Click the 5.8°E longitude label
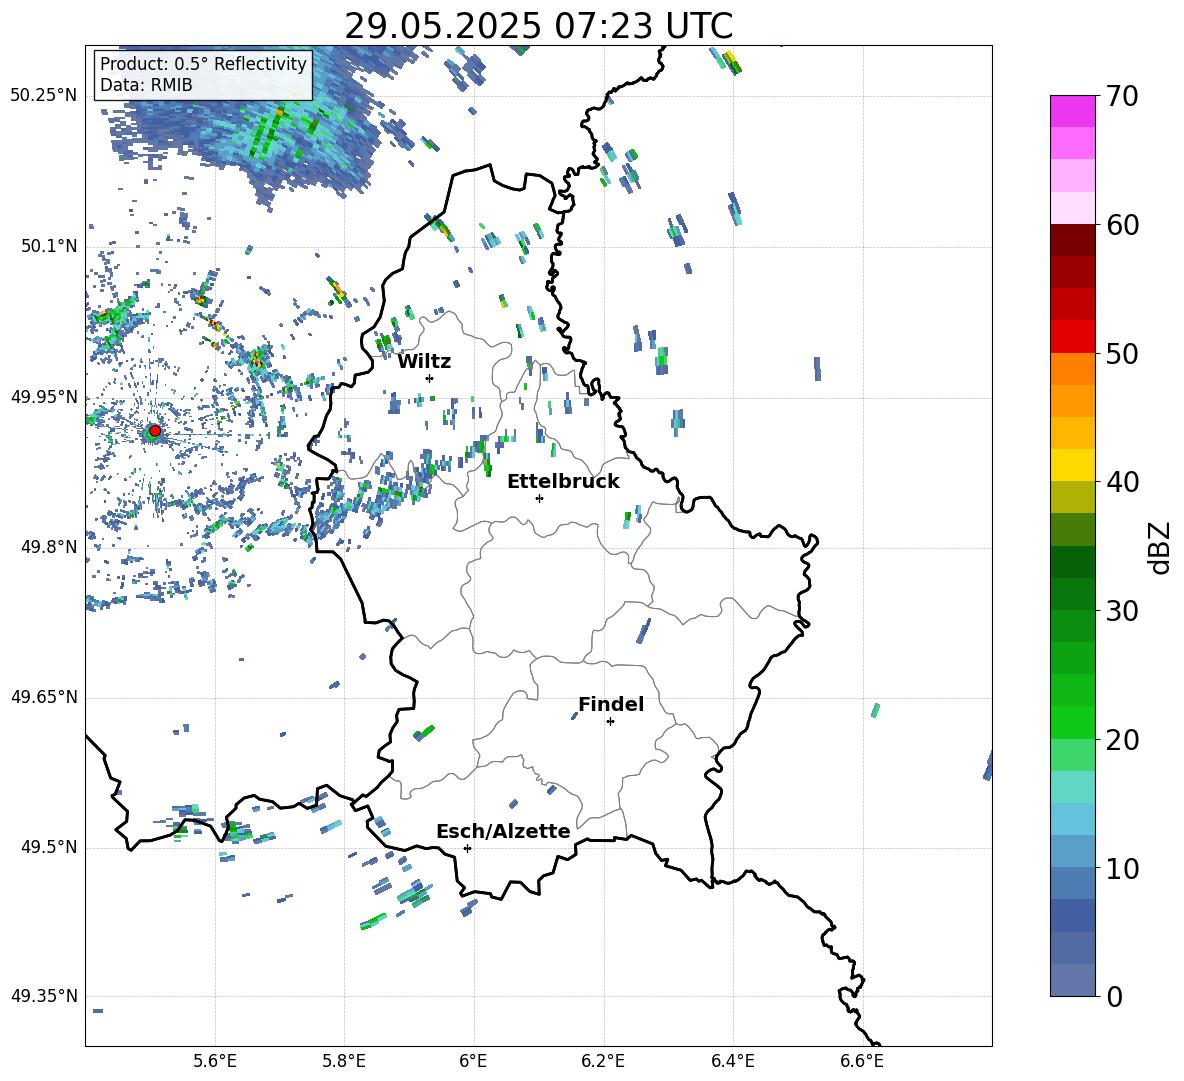The image size is (1184, 1081). [344, 1061]
